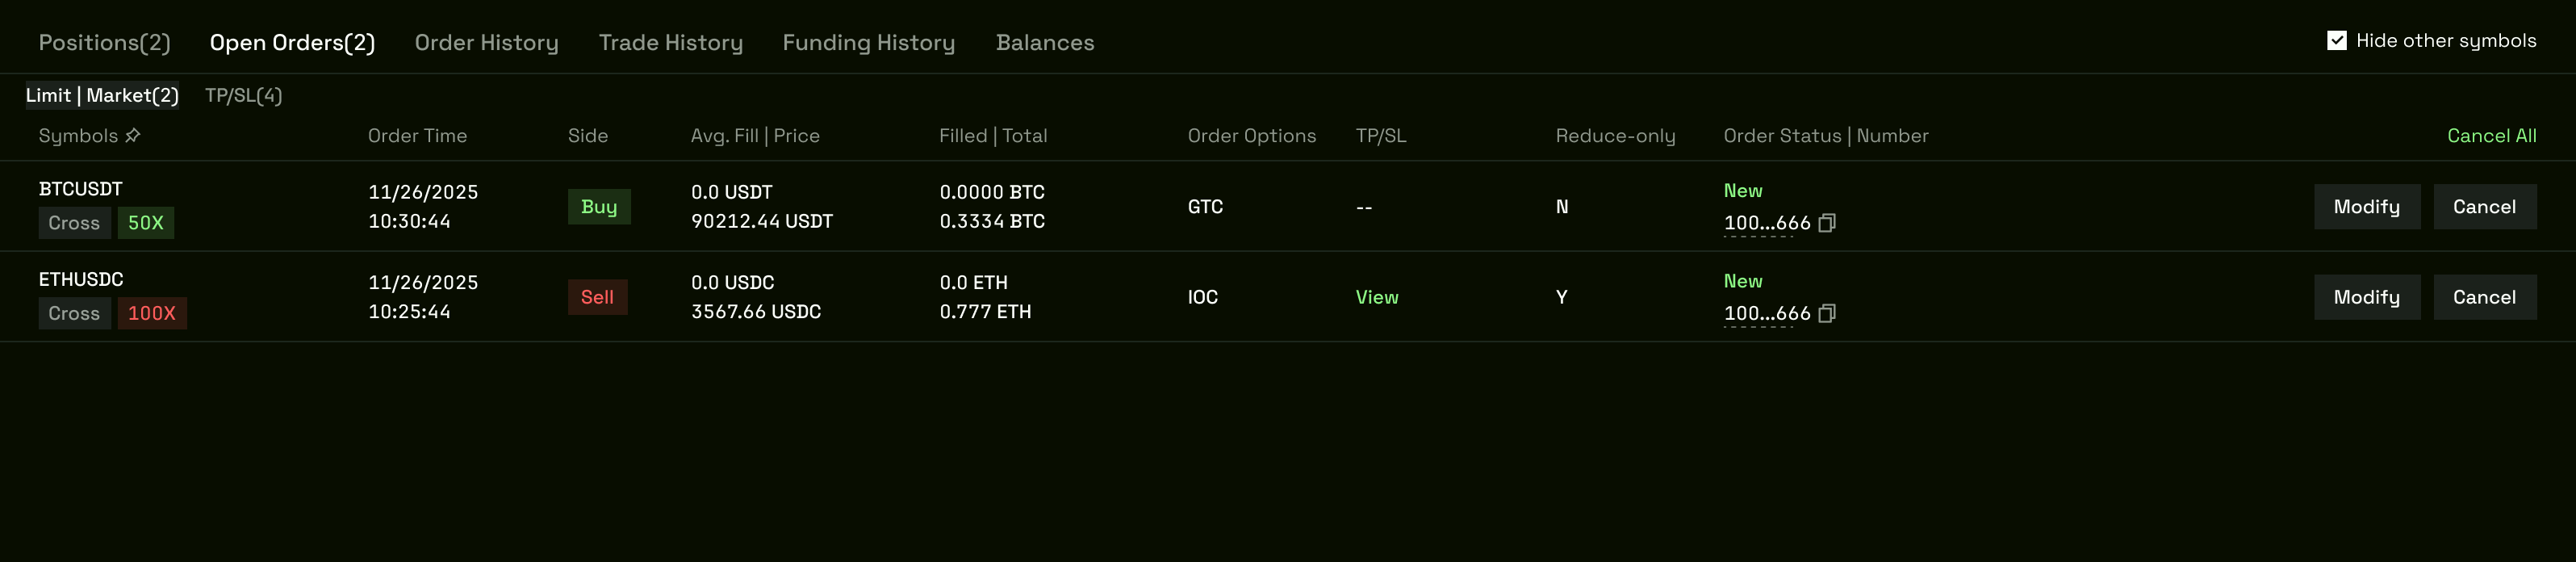Click the pin icon next to Symbols

point(133,135)
